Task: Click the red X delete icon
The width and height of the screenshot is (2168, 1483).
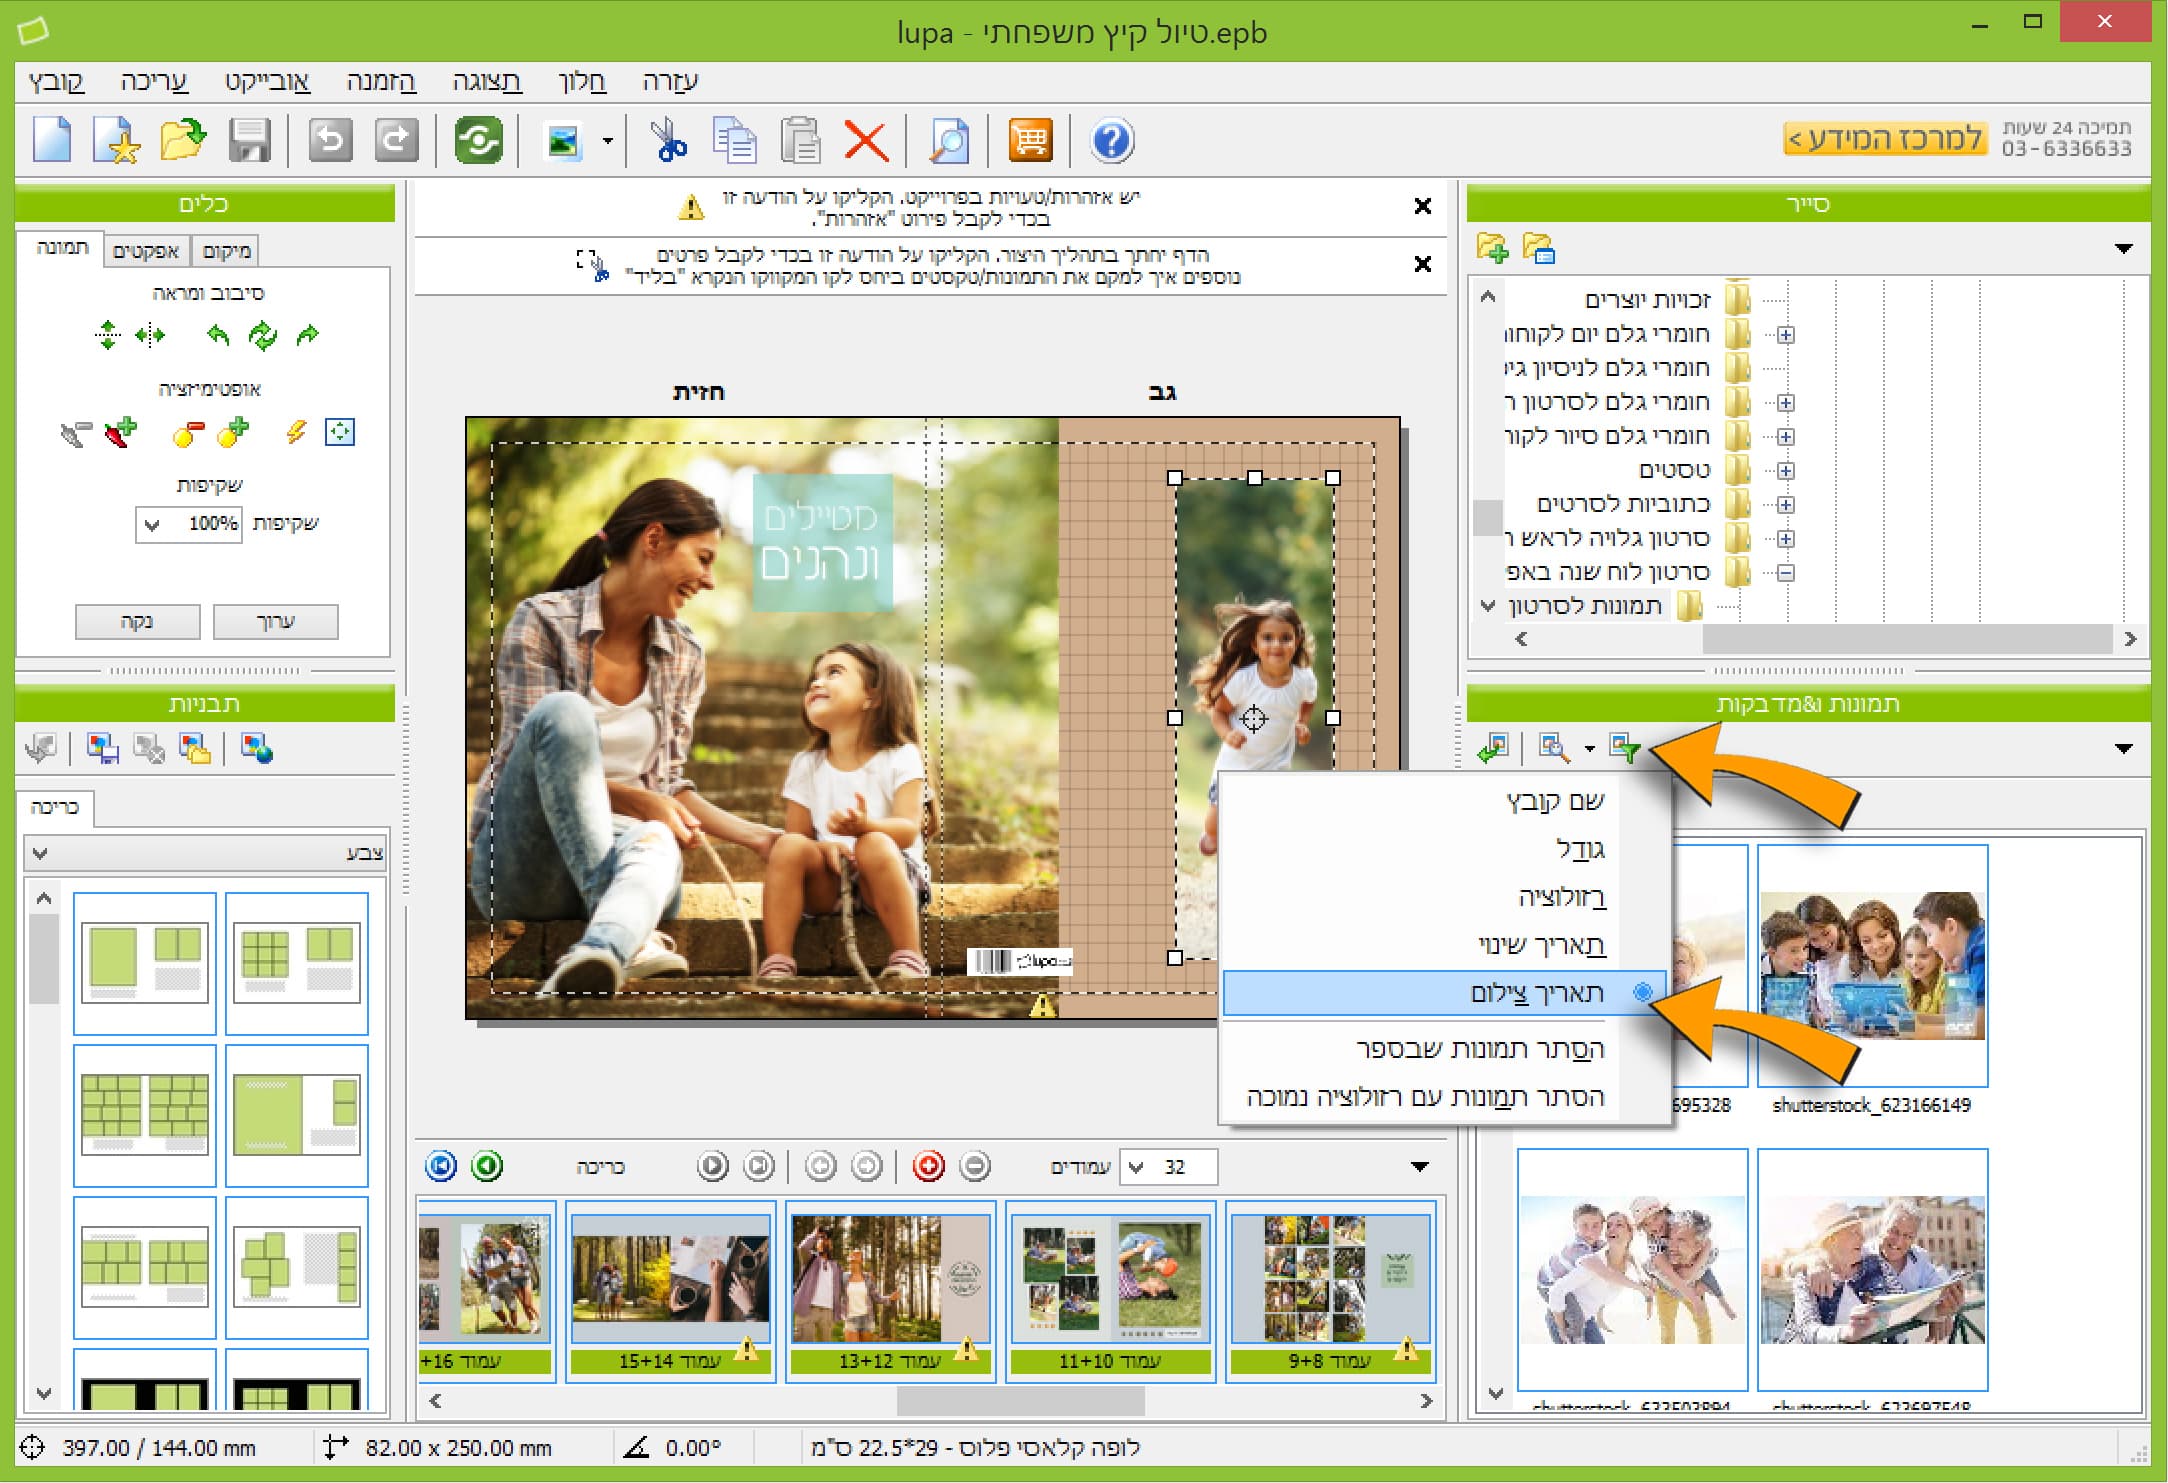Action: tap(866, 141)
